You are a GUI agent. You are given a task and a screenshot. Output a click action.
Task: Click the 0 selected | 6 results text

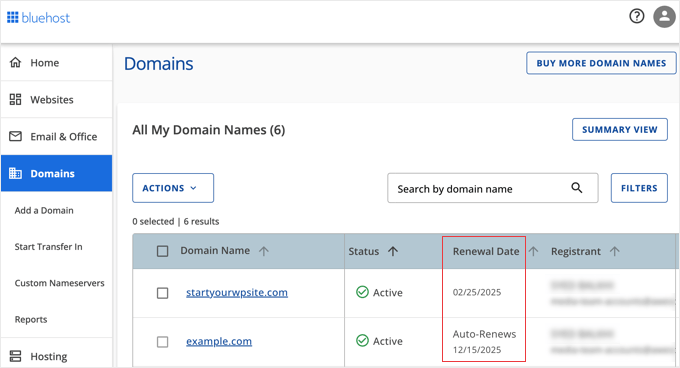[x=176, y=221]
